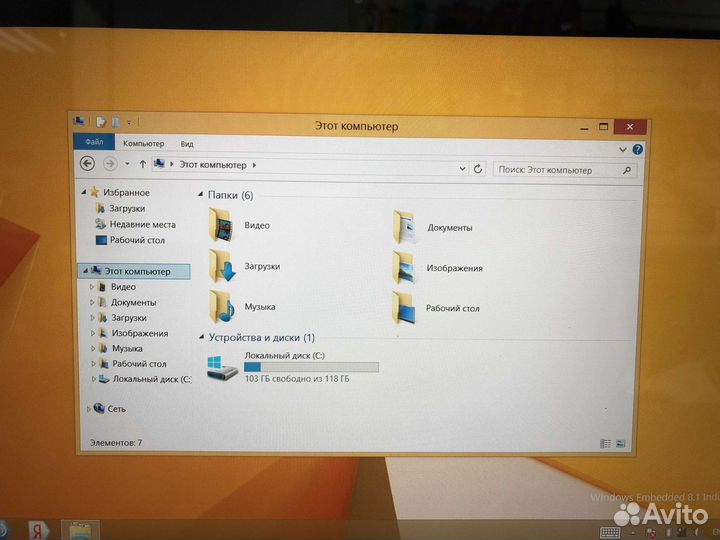
Task: Collapse the Избранное tree node
Action: [84, 192]
